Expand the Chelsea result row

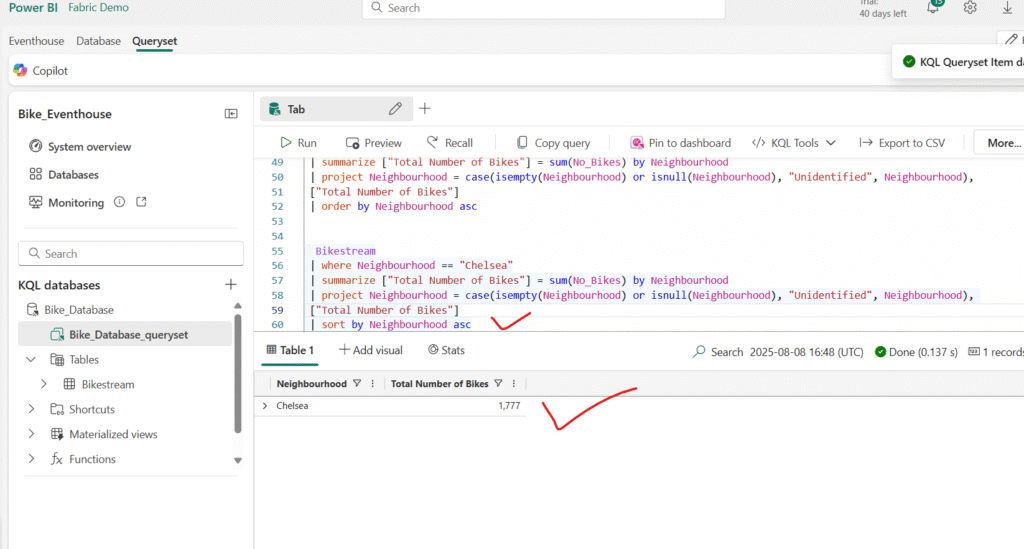point(264,405)
